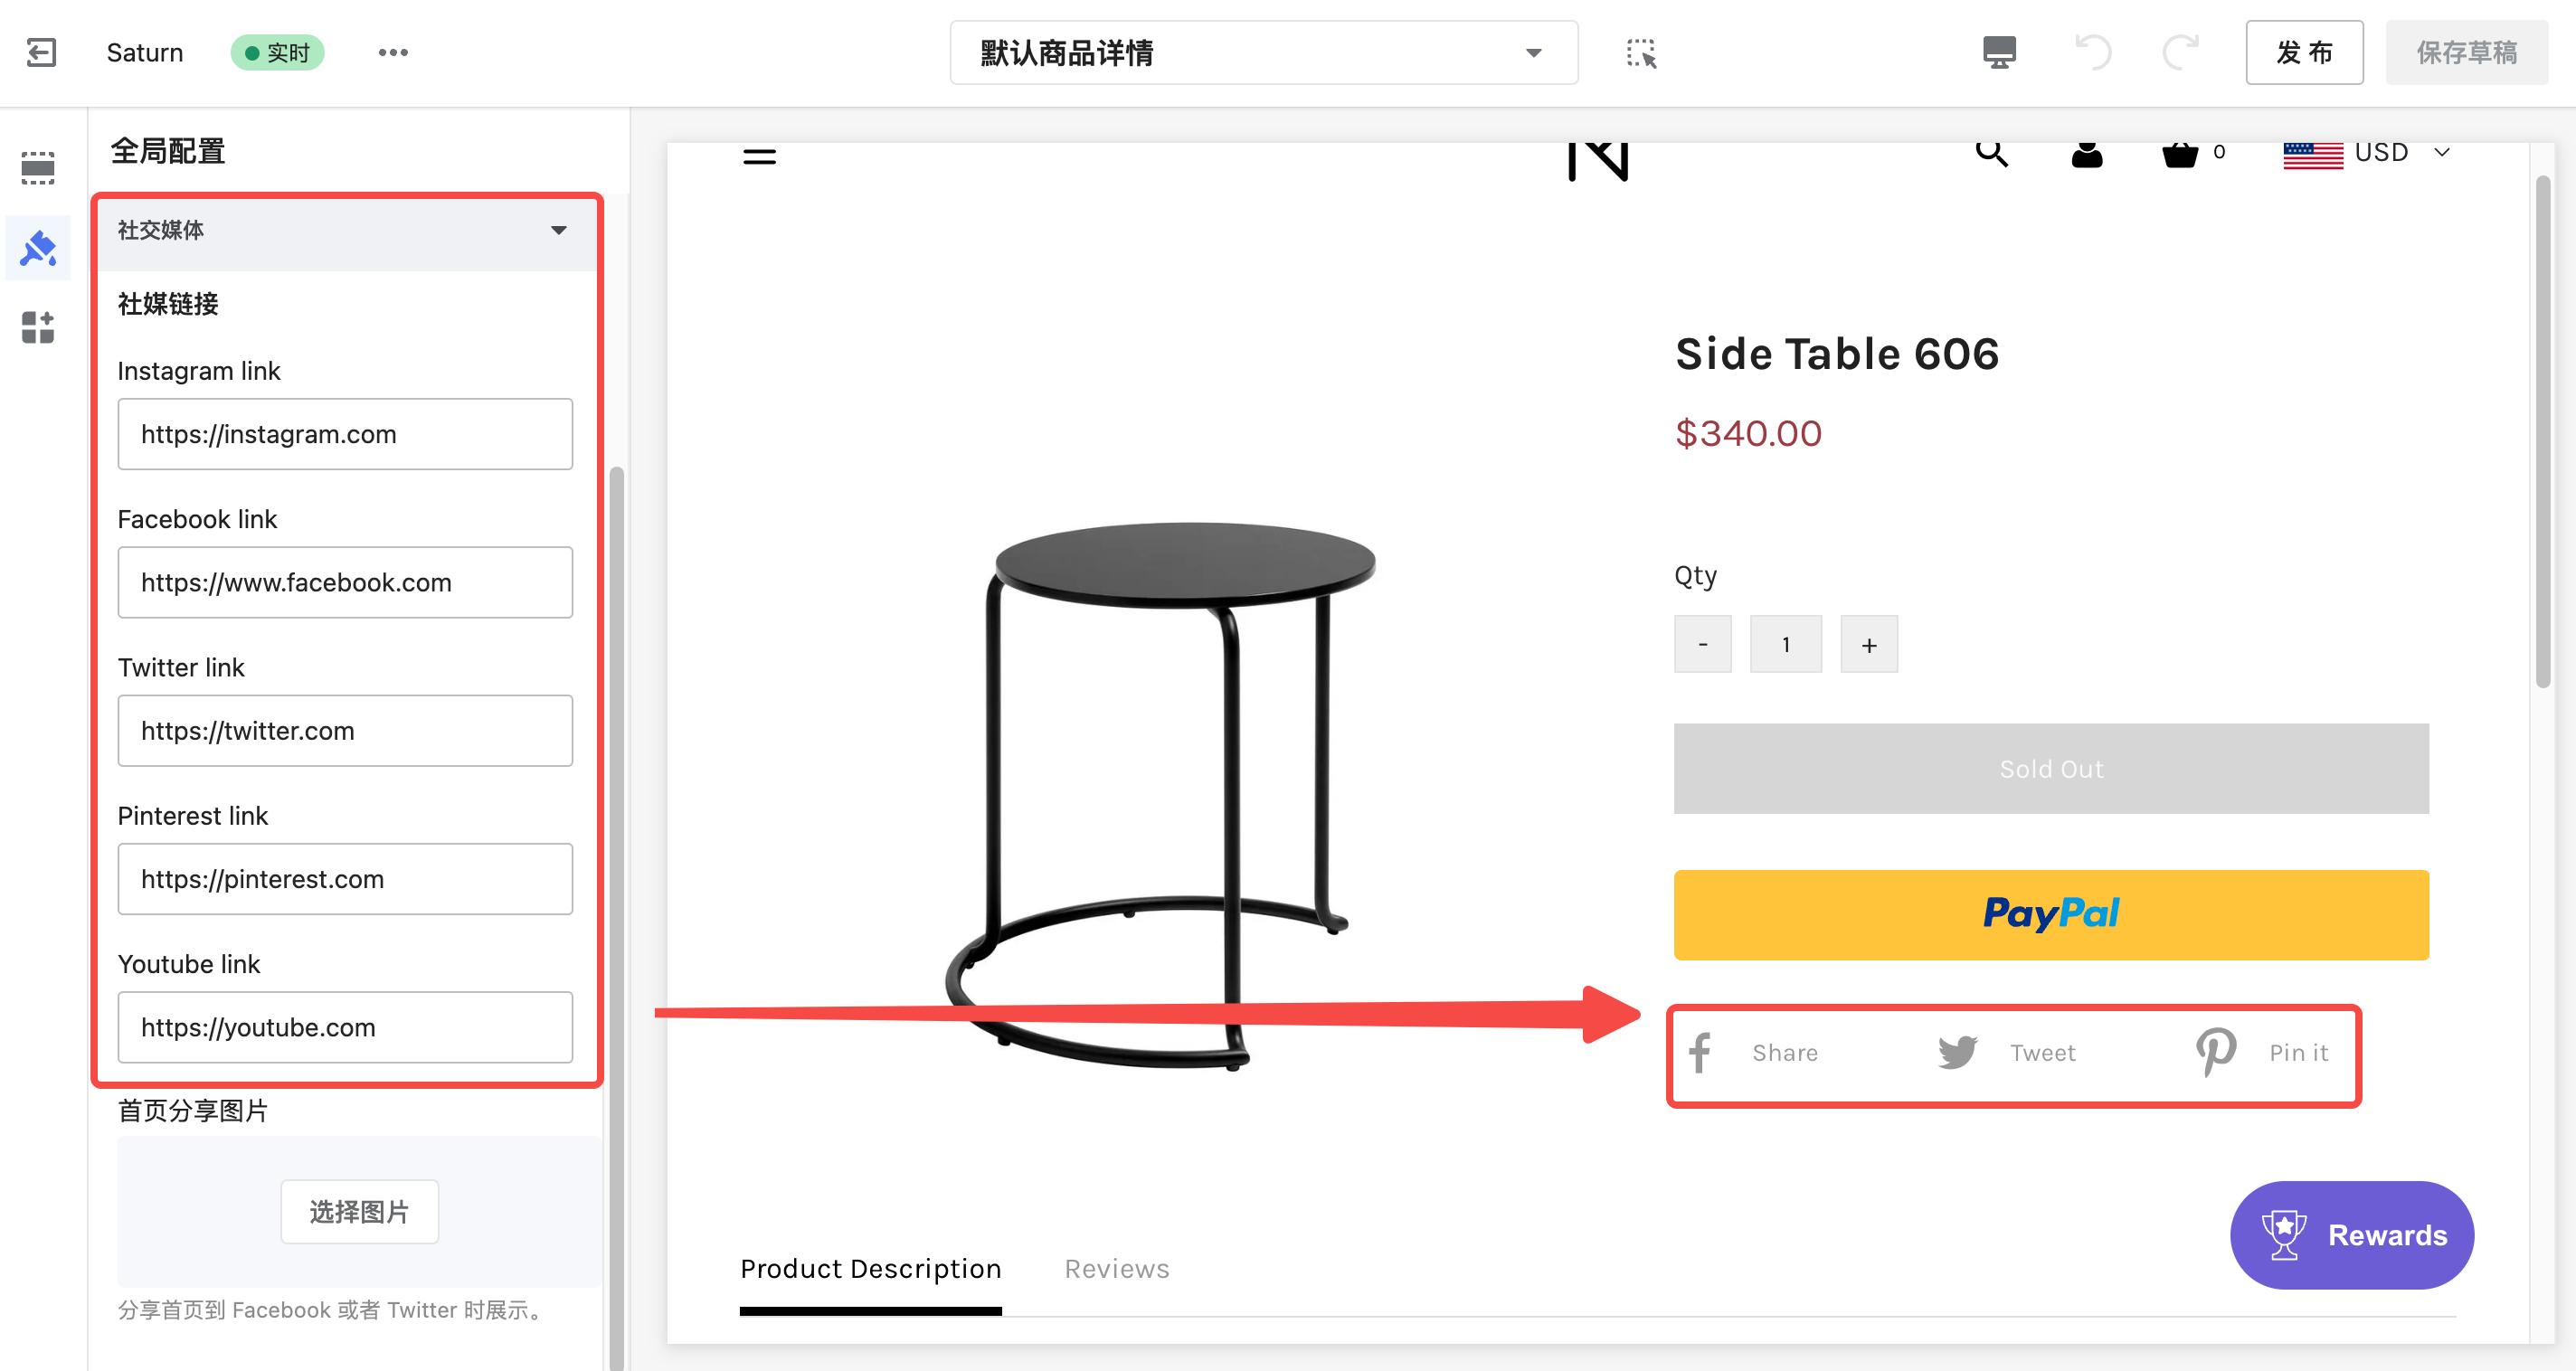Click the exit editor icon
The image size is (2576, 1371).
point(41,52)
